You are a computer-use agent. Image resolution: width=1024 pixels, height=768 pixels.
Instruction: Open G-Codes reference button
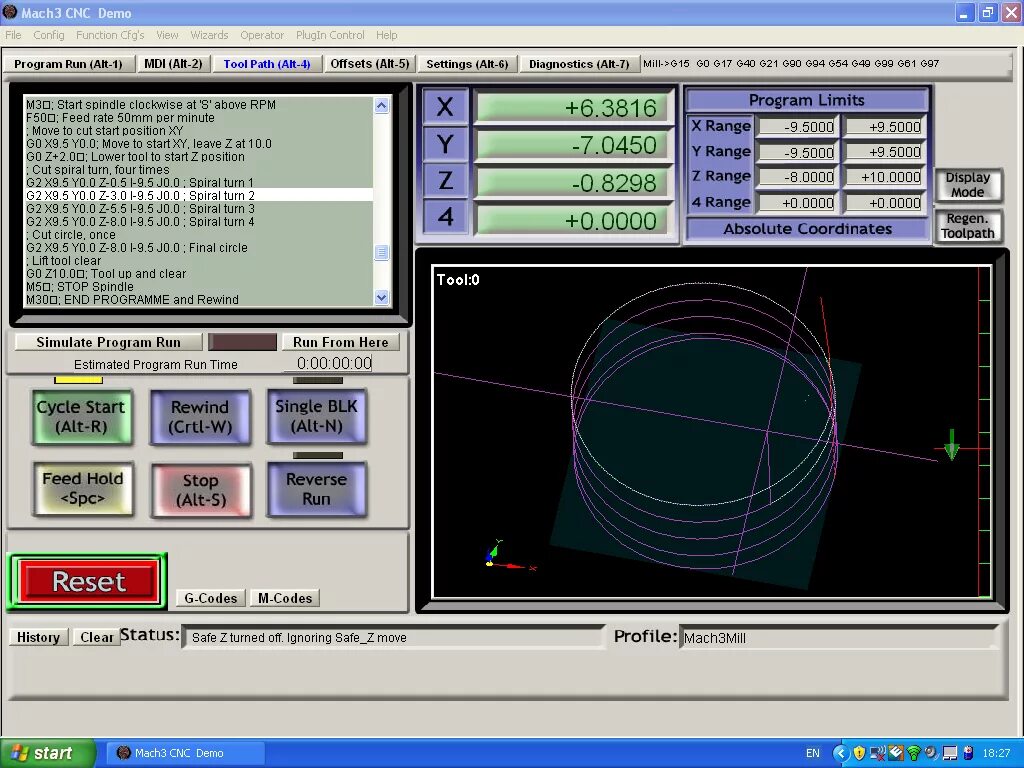point(210,598)
